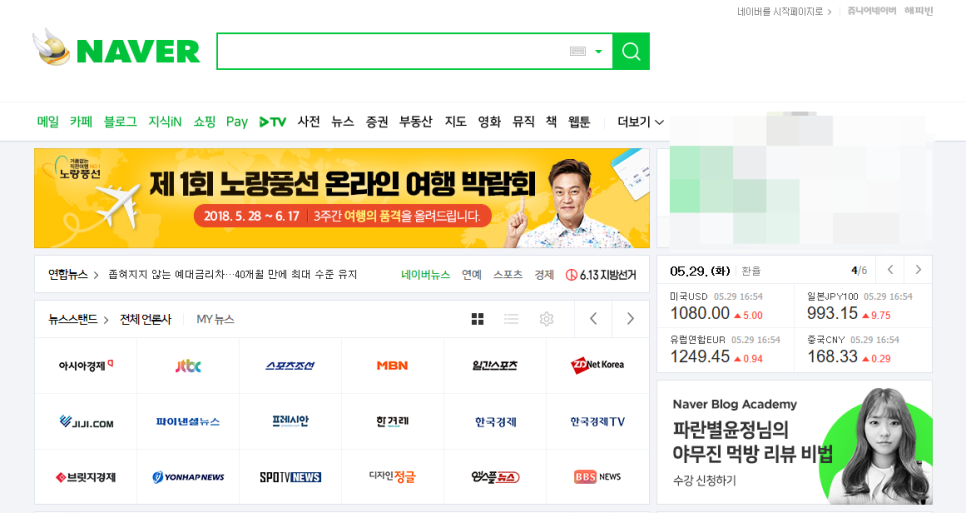Open 부동산 real estate menu item
The width and height of the screenshot is (966, 513).
(x=416, y=122)
